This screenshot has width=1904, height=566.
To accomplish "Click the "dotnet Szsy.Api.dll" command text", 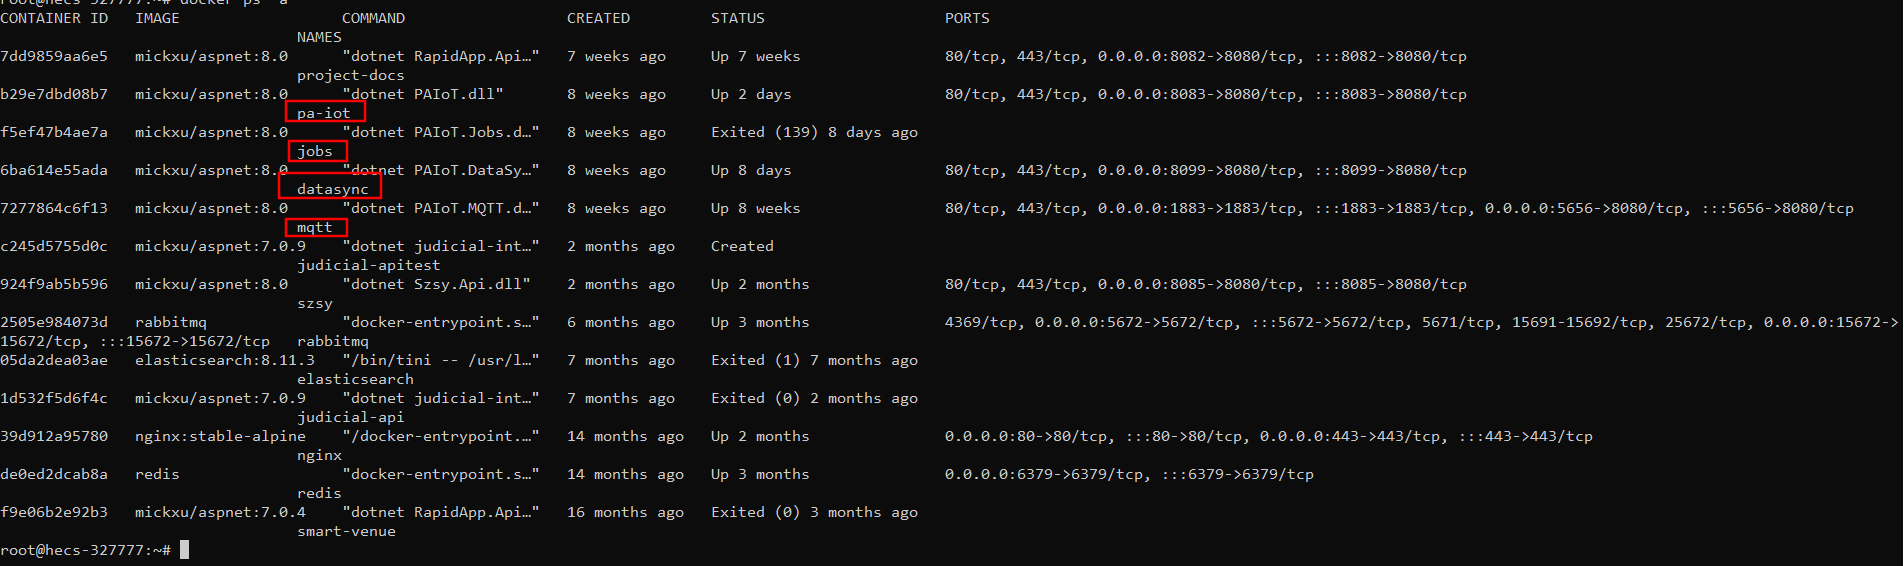I will [x=436, y=284].
